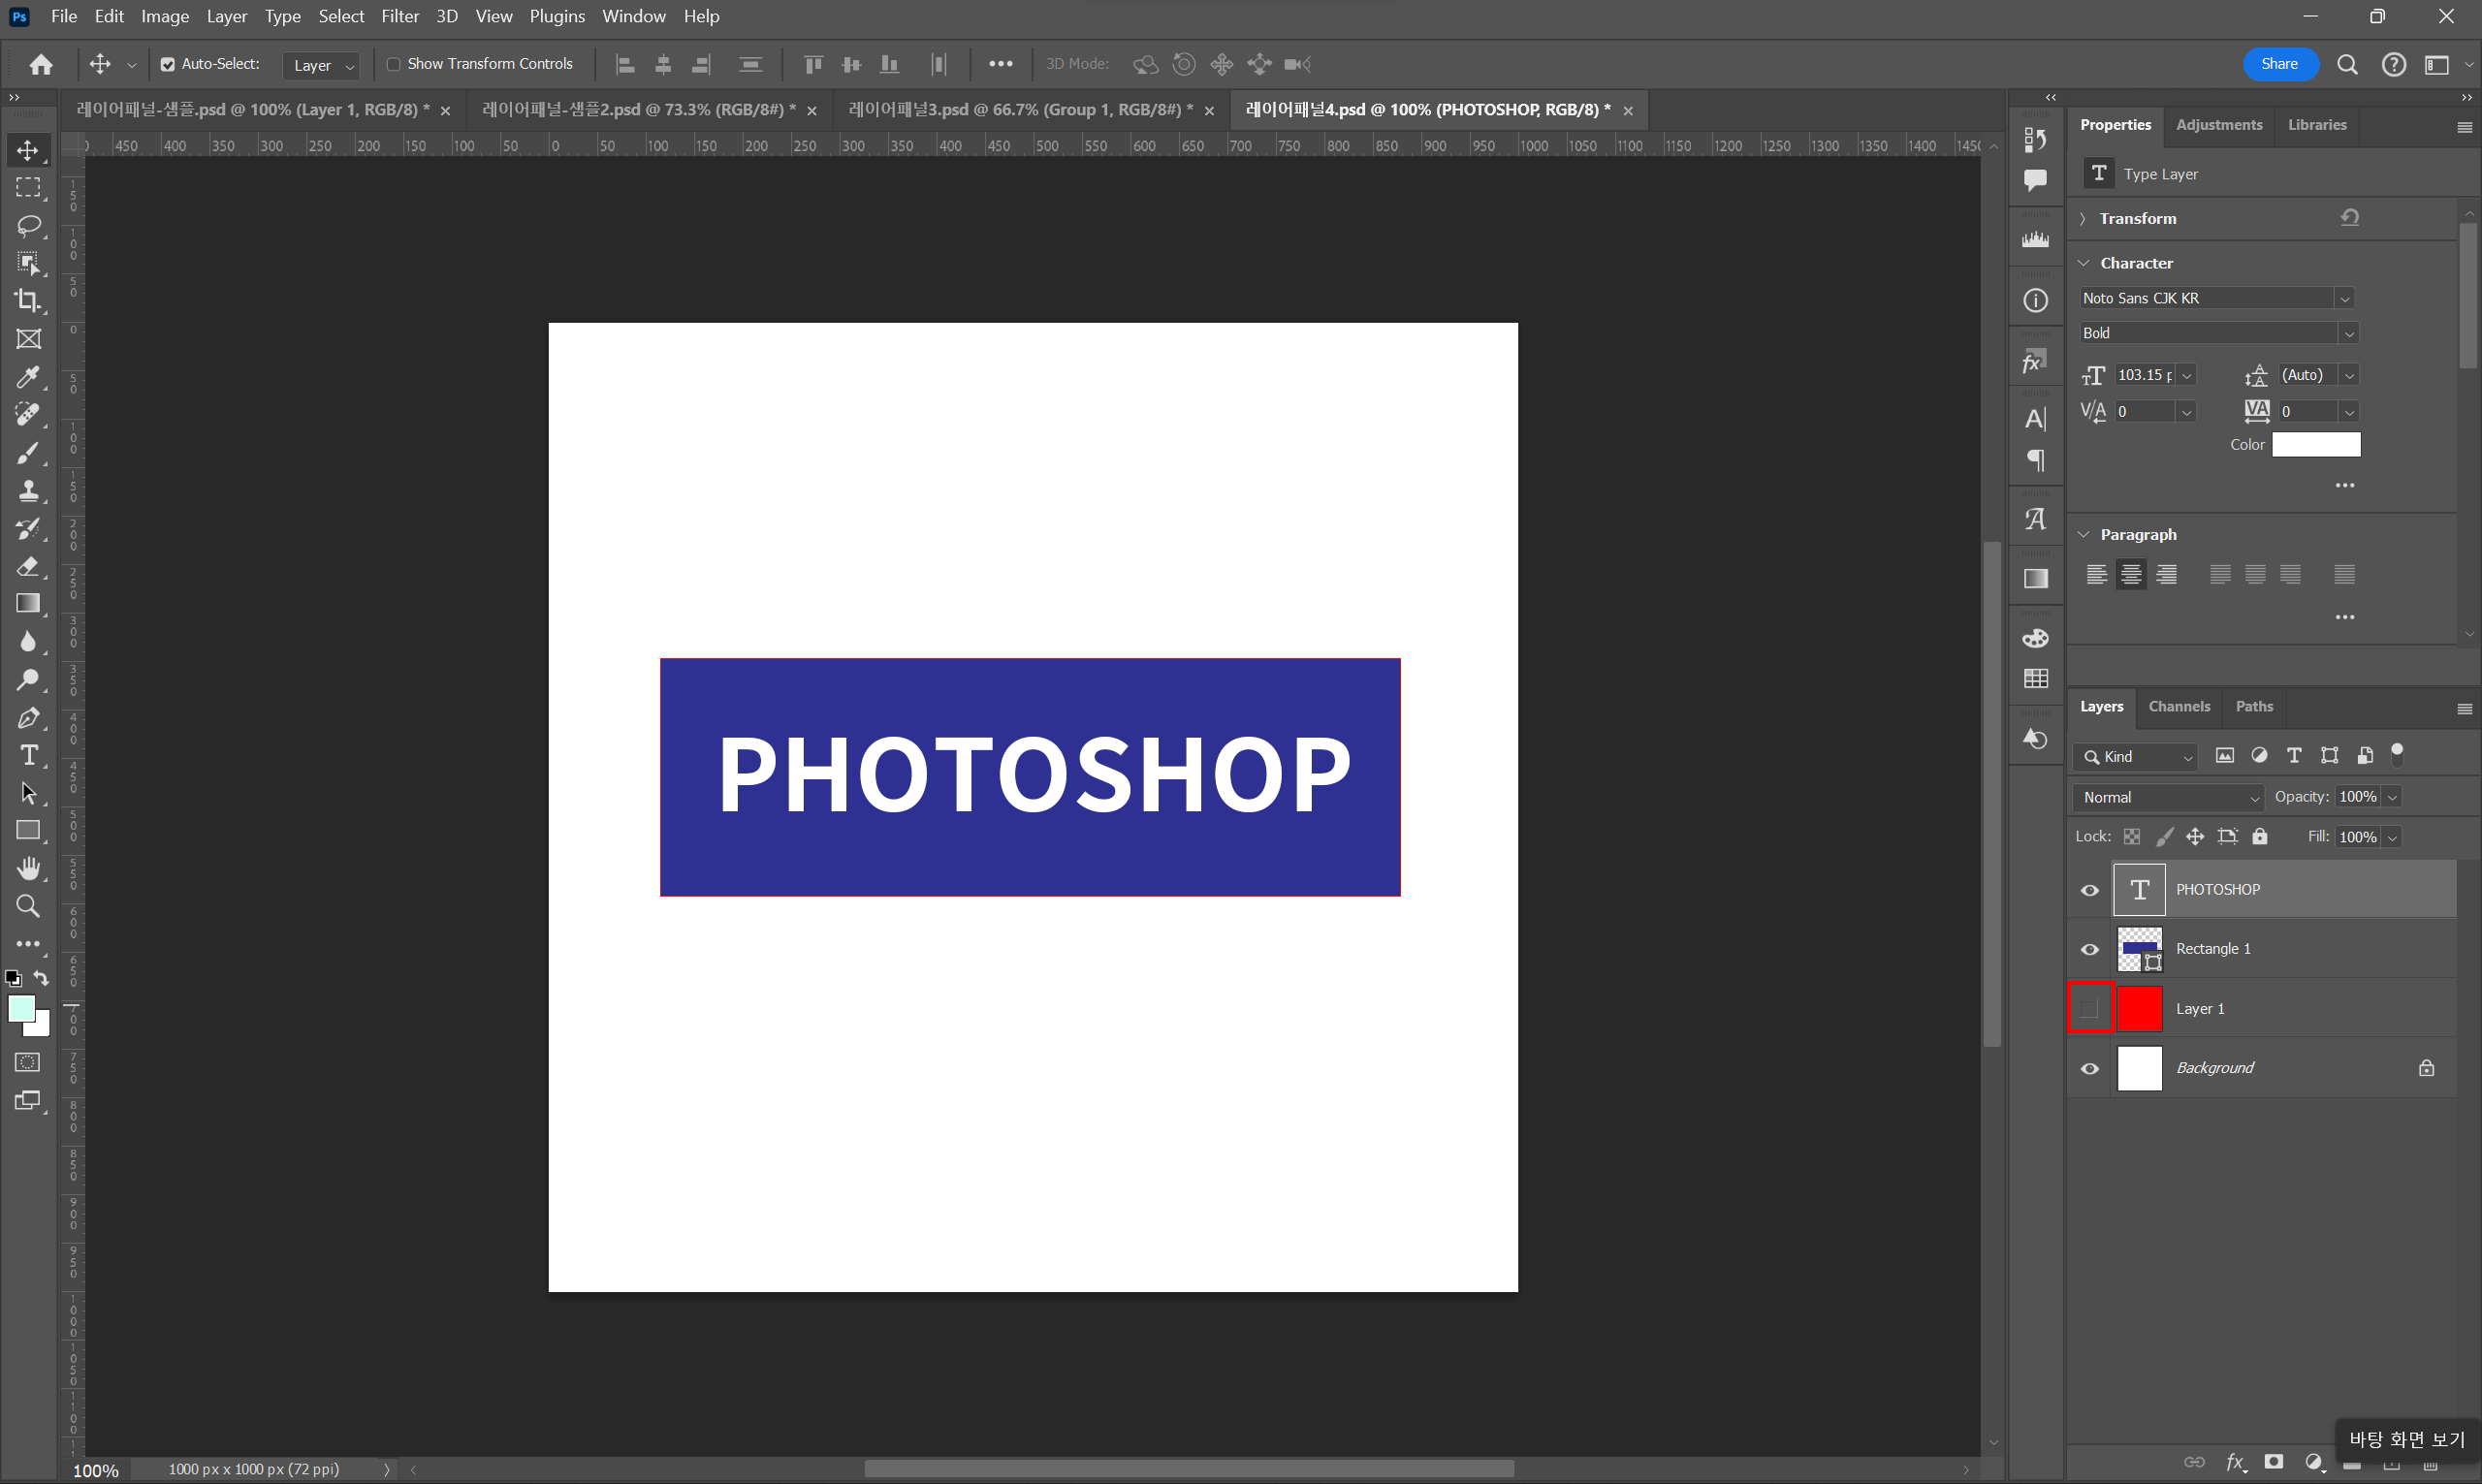Click the Lock all layer icon
Viewport: 2482px width, 1484px height.
pyautogui.click(x=2259, y=837)
